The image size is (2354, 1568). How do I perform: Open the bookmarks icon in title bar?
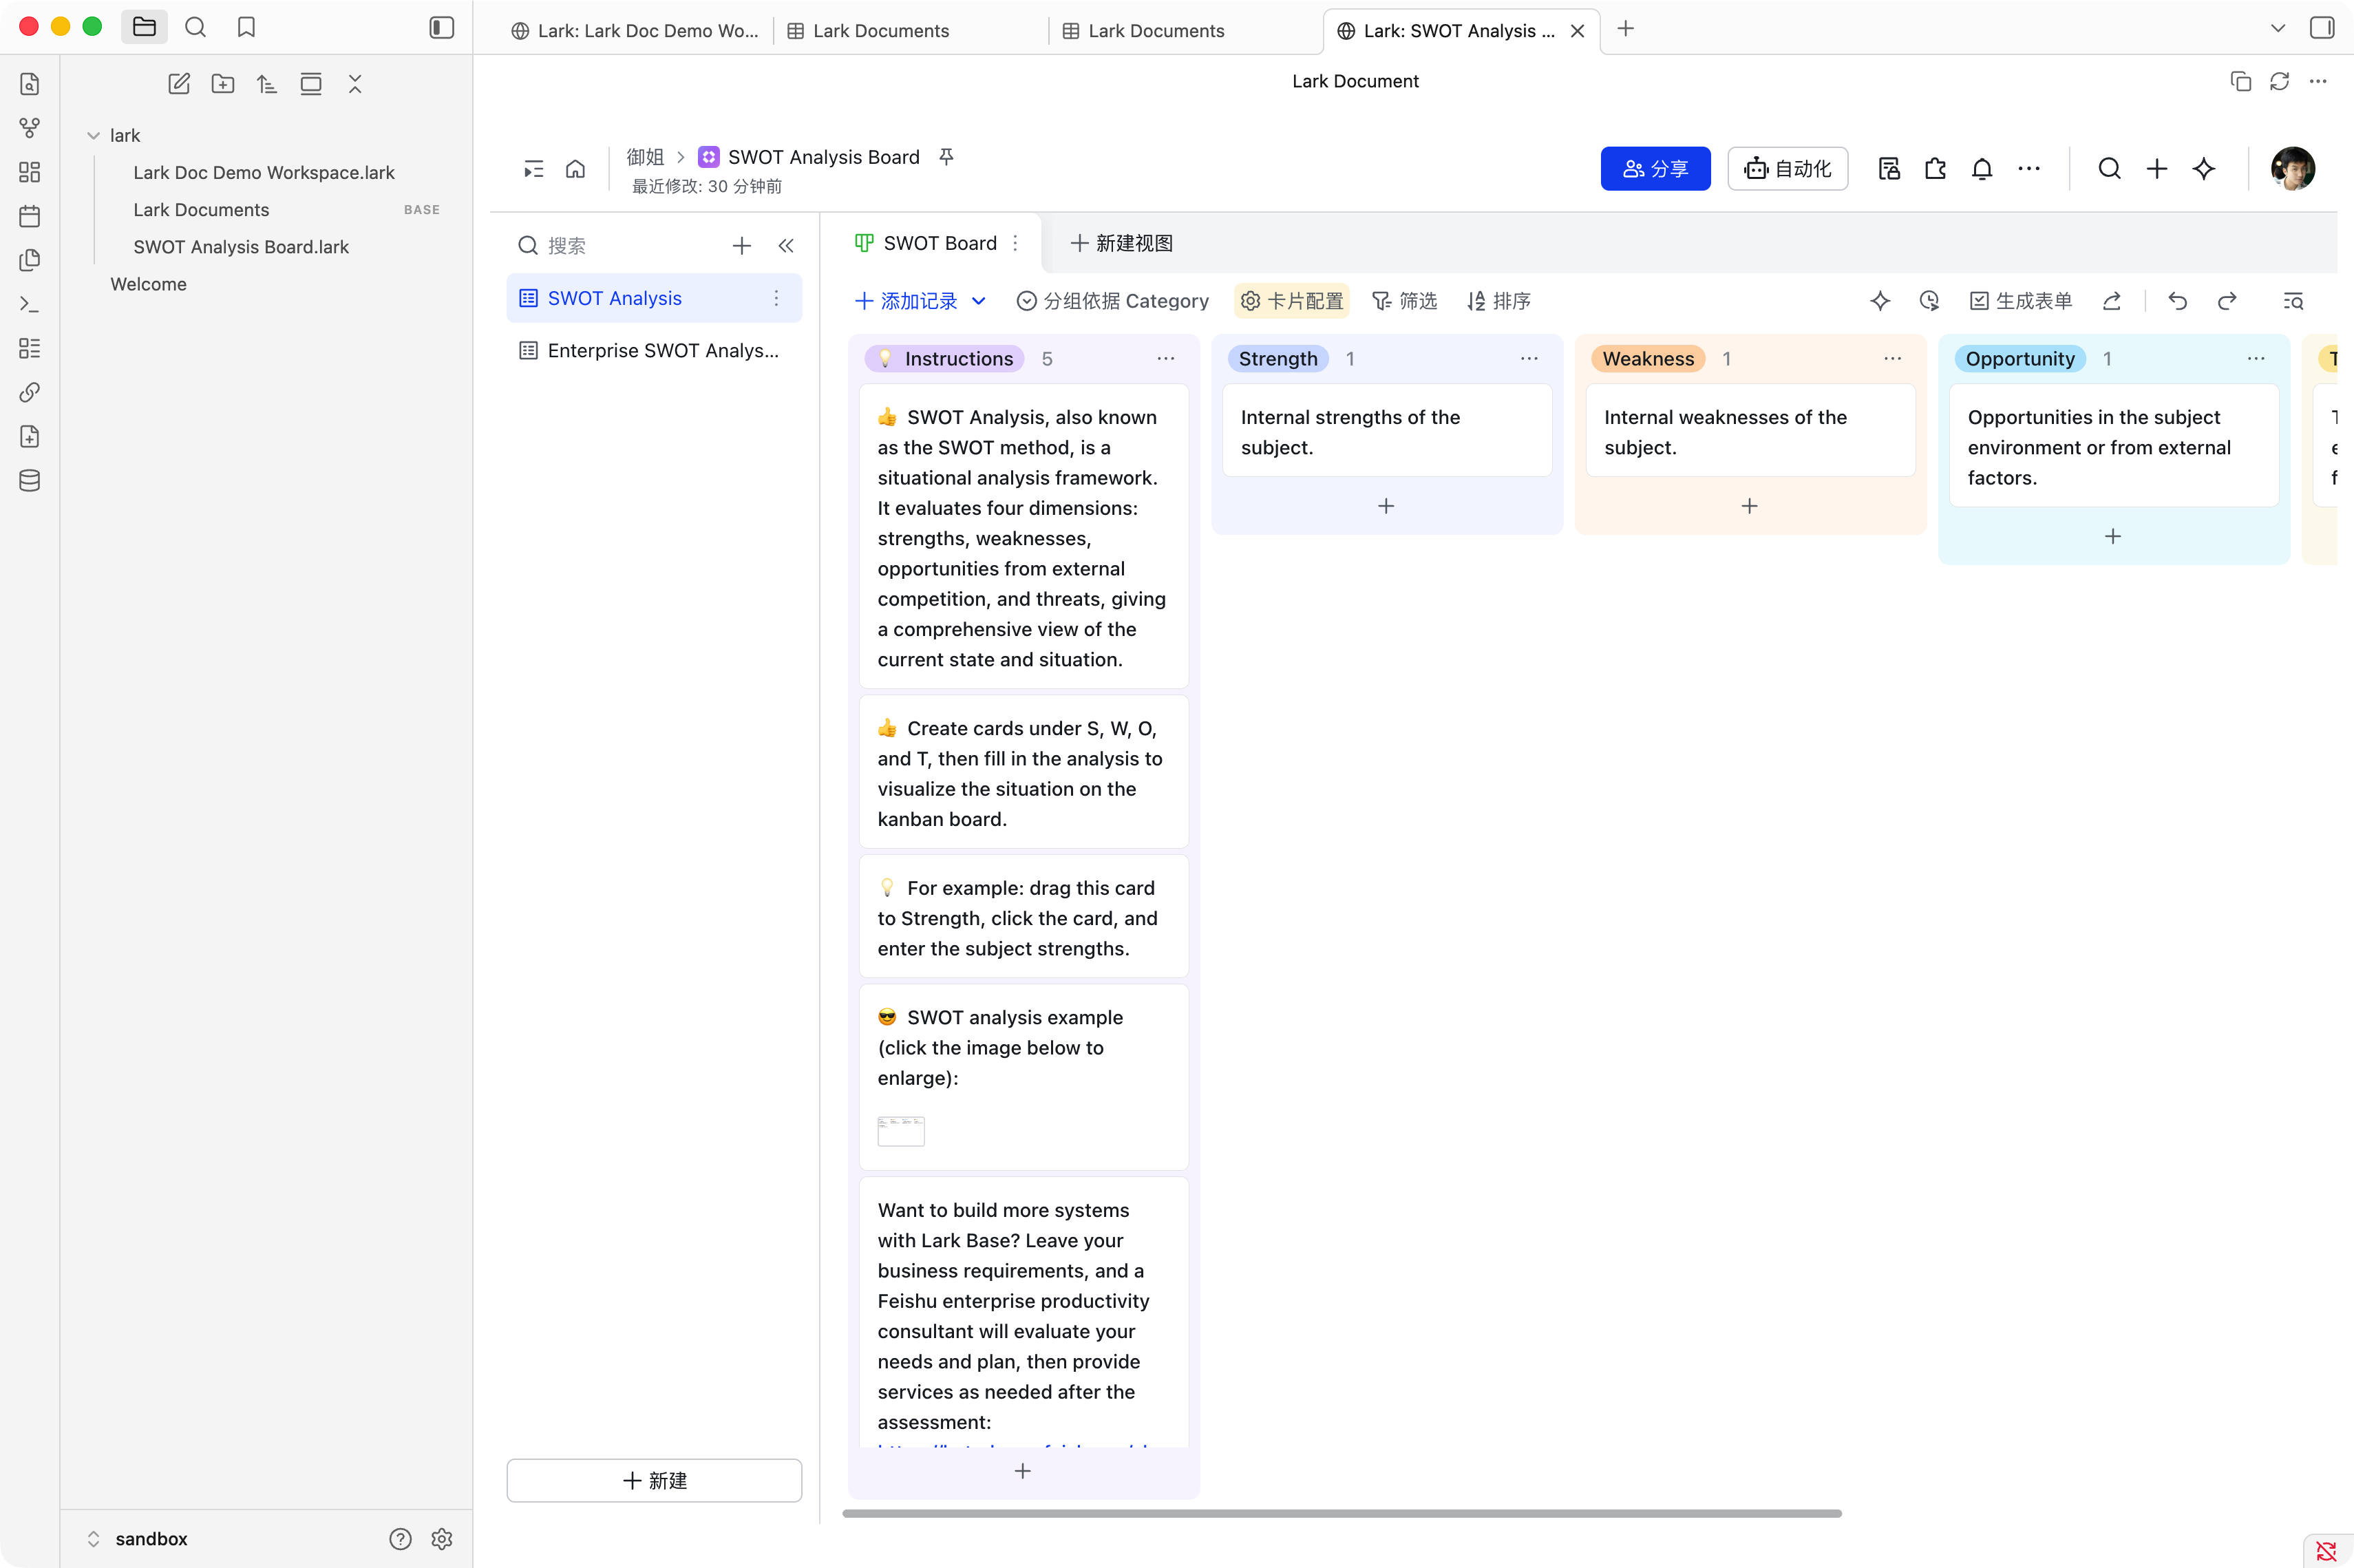tap(246, 27)
